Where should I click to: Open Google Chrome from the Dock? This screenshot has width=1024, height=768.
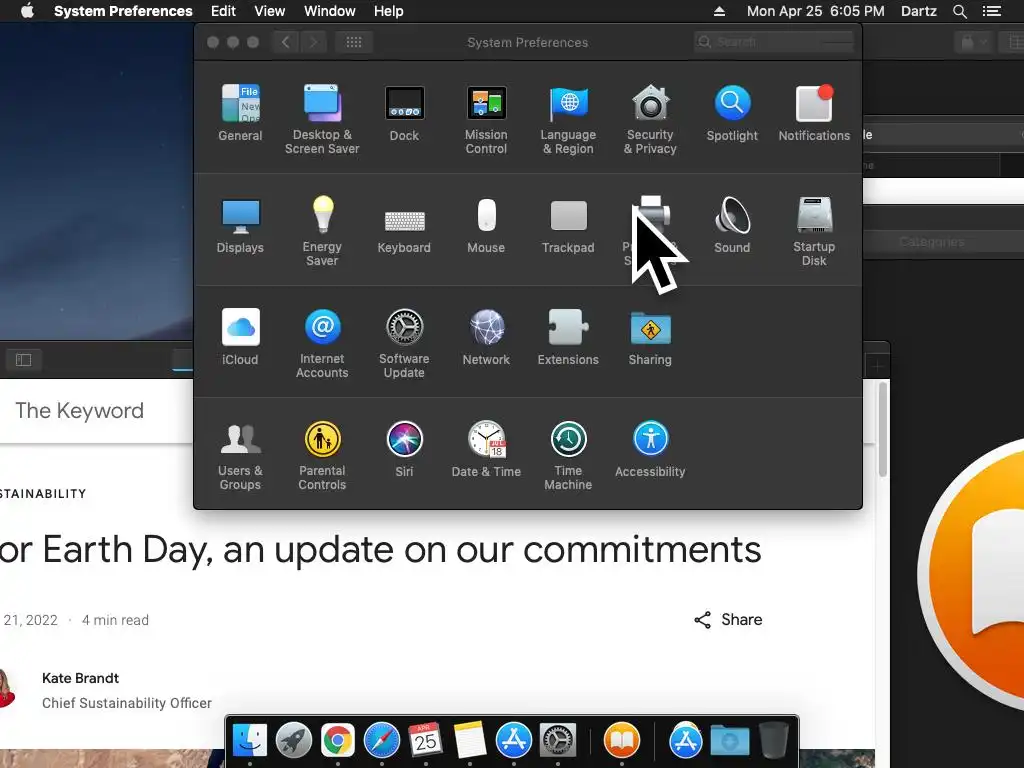[x=338, y=741]
